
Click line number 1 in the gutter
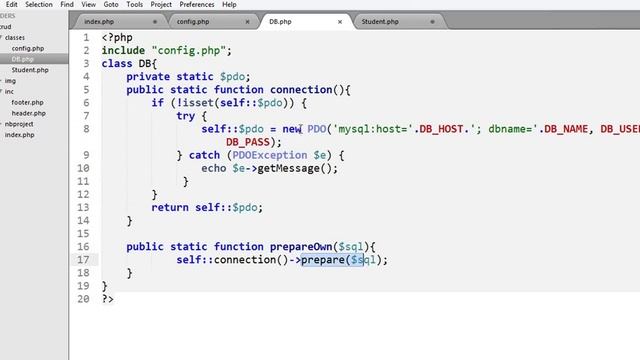(86, 38)
